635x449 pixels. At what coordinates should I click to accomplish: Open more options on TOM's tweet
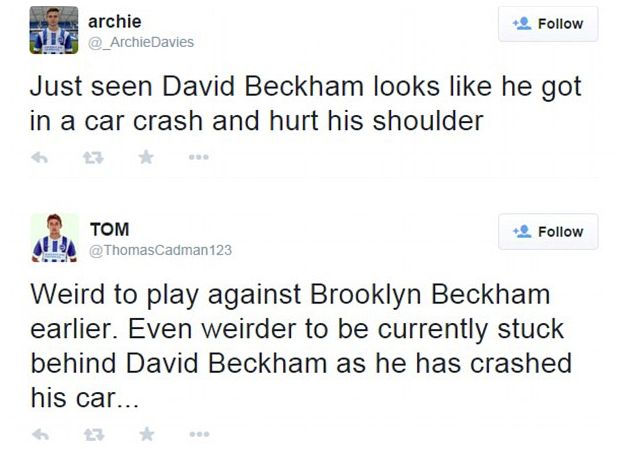(198, 434)
